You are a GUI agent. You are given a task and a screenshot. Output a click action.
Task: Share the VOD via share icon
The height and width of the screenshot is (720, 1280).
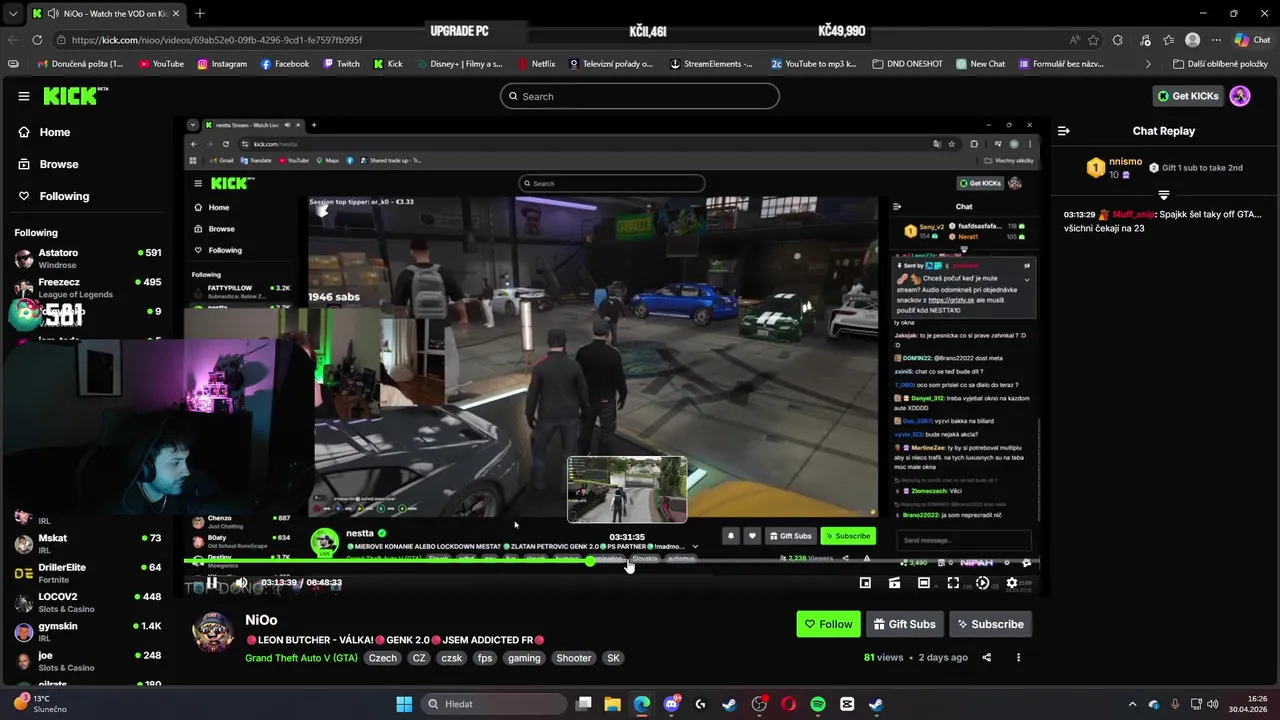[x=987, y=657]
